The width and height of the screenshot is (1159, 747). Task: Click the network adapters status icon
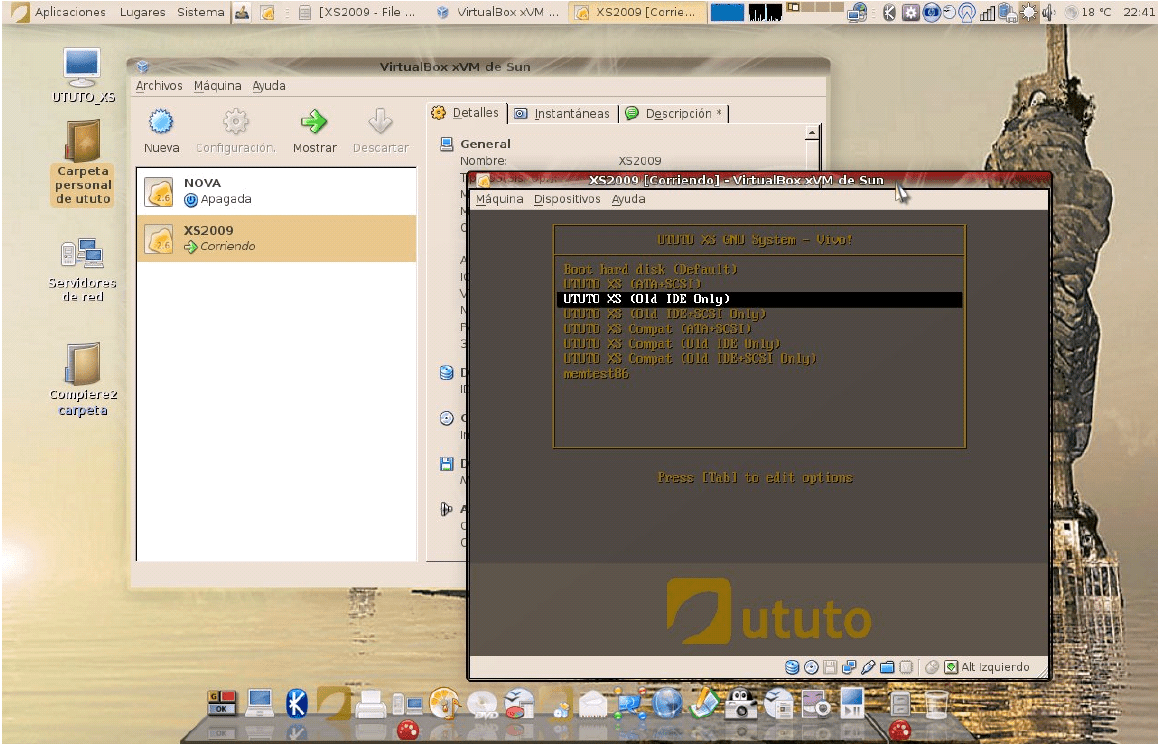(x=849, y=667)
